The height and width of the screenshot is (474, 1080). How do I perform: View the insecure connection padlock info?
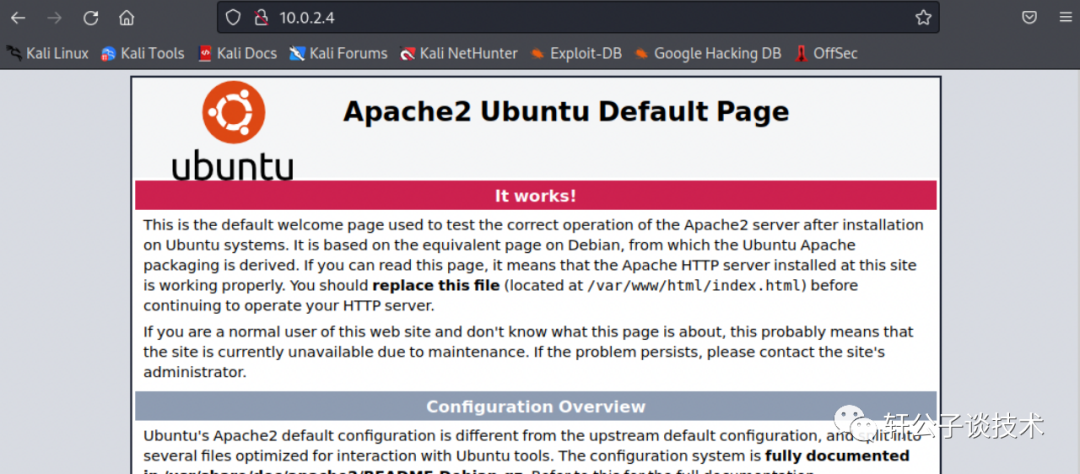pos(260,18)
